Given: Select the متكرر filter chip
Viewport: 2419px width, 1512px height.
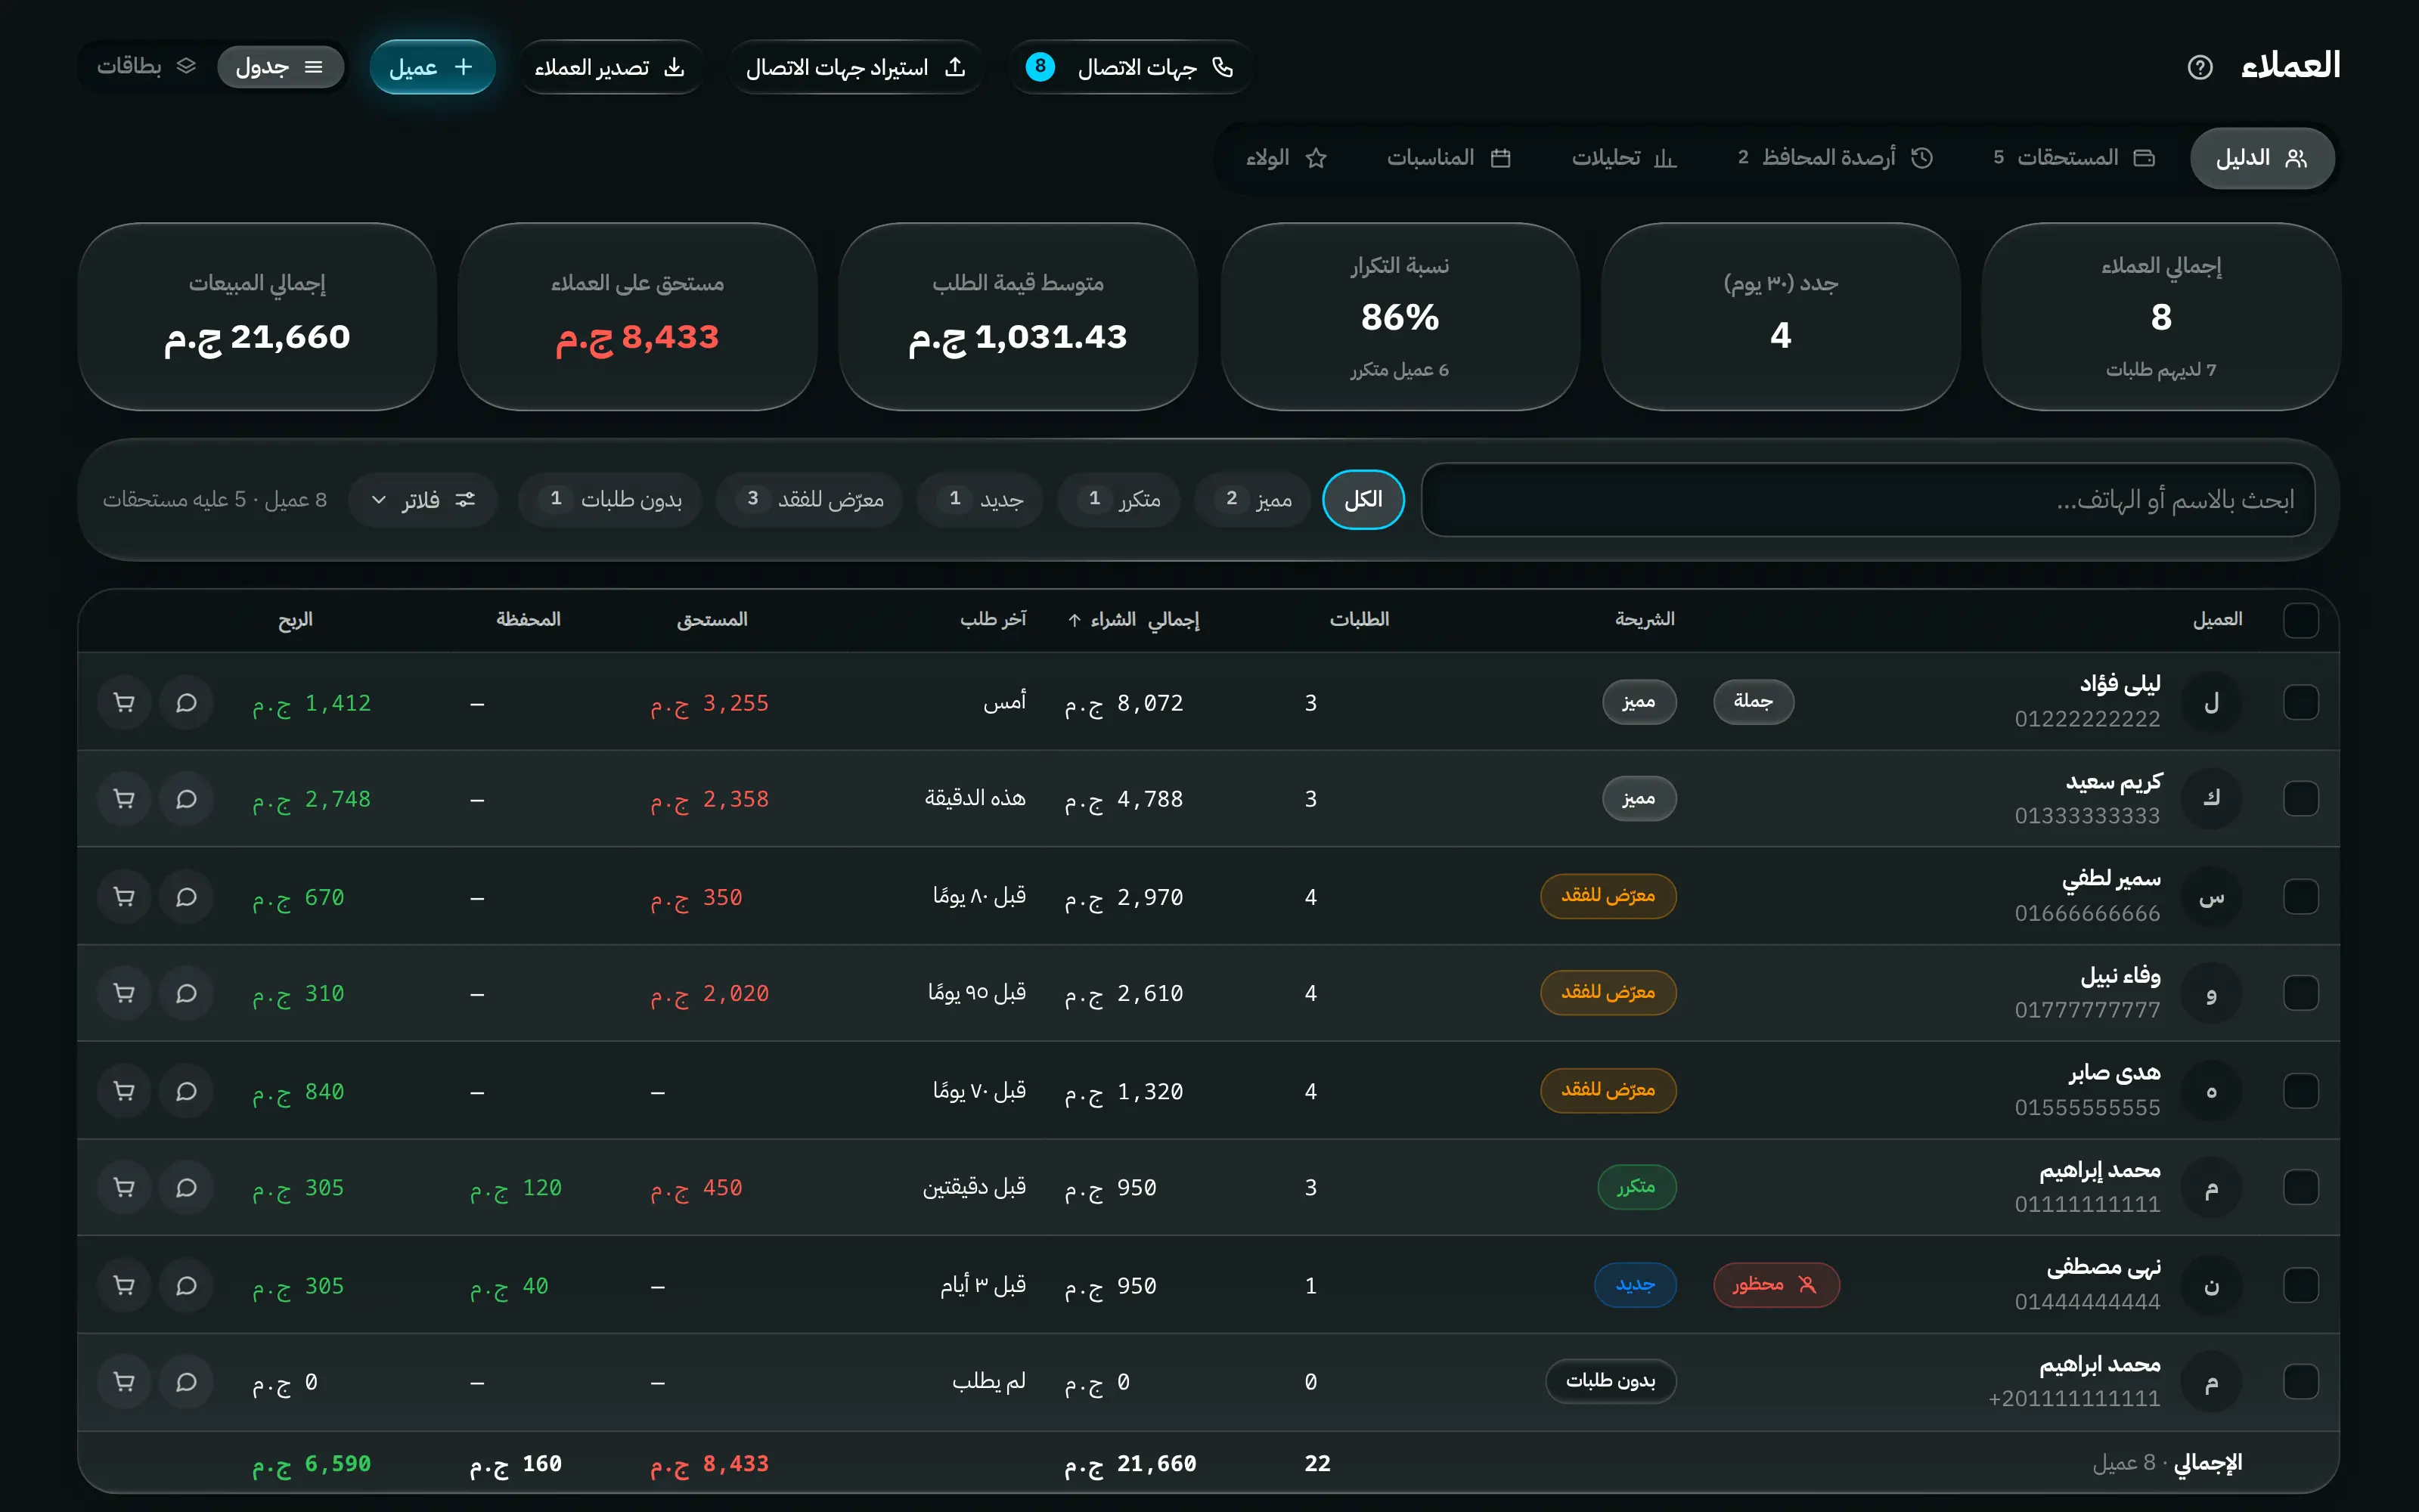Looking at the screenshot, I should (1119, 499).
